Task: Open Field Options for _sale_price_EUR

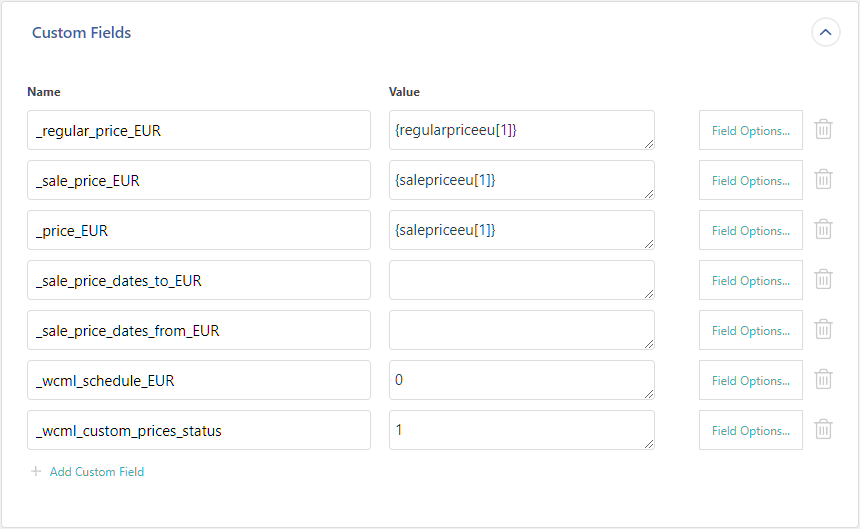Action: (x=750, y=180)
